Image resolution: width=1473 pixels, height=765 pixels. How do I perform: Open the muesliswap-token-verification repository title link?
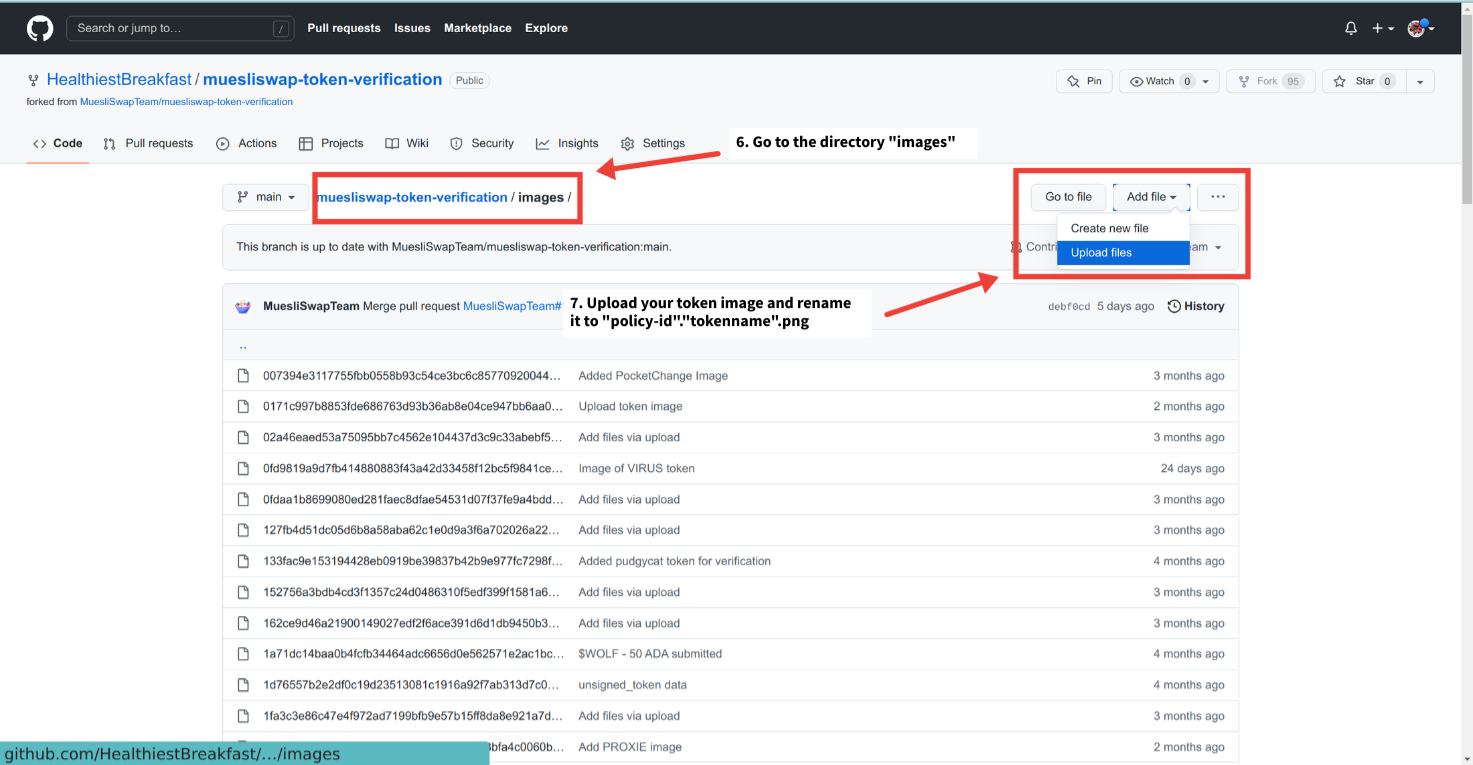tap(323, 80)
